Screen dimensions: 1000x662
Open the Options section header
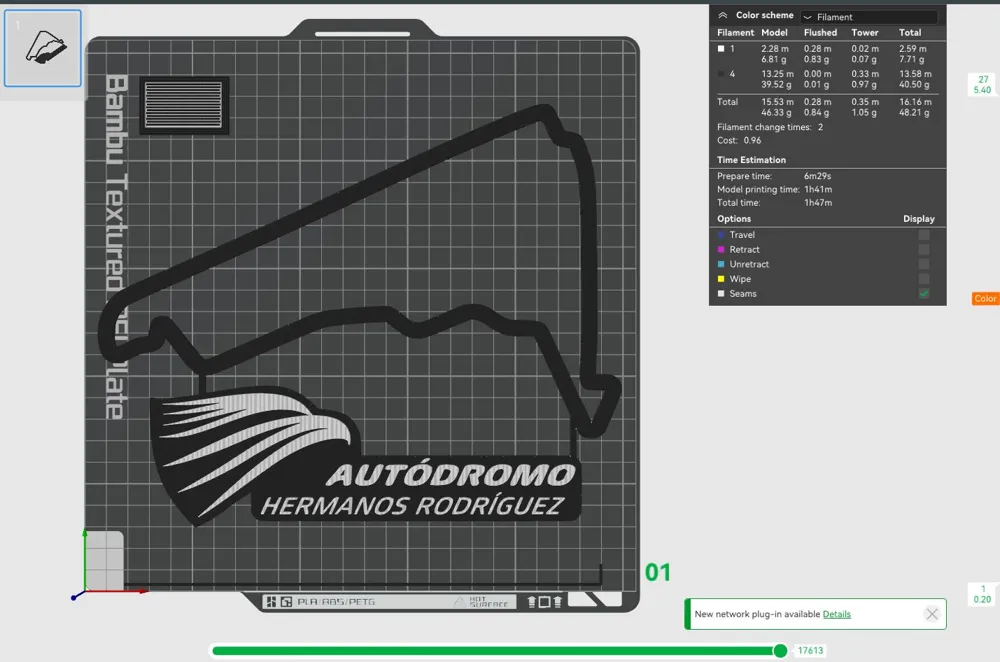735,218
